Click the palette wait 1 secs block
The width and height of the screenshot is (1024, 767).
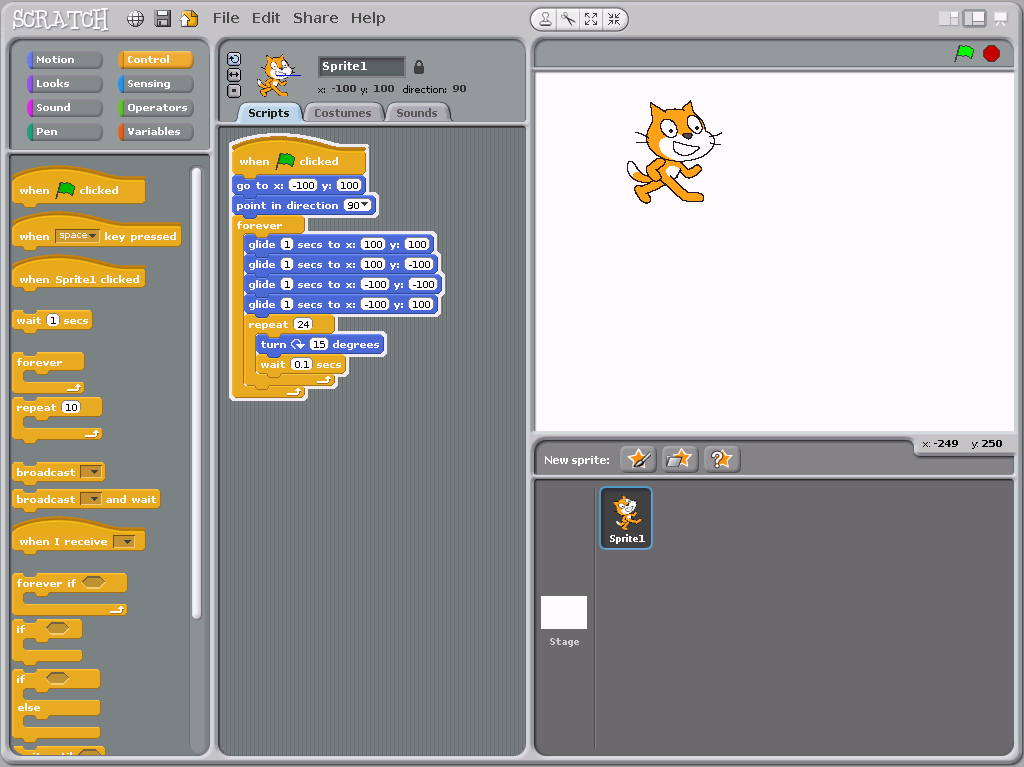click(x=52, y=320)
